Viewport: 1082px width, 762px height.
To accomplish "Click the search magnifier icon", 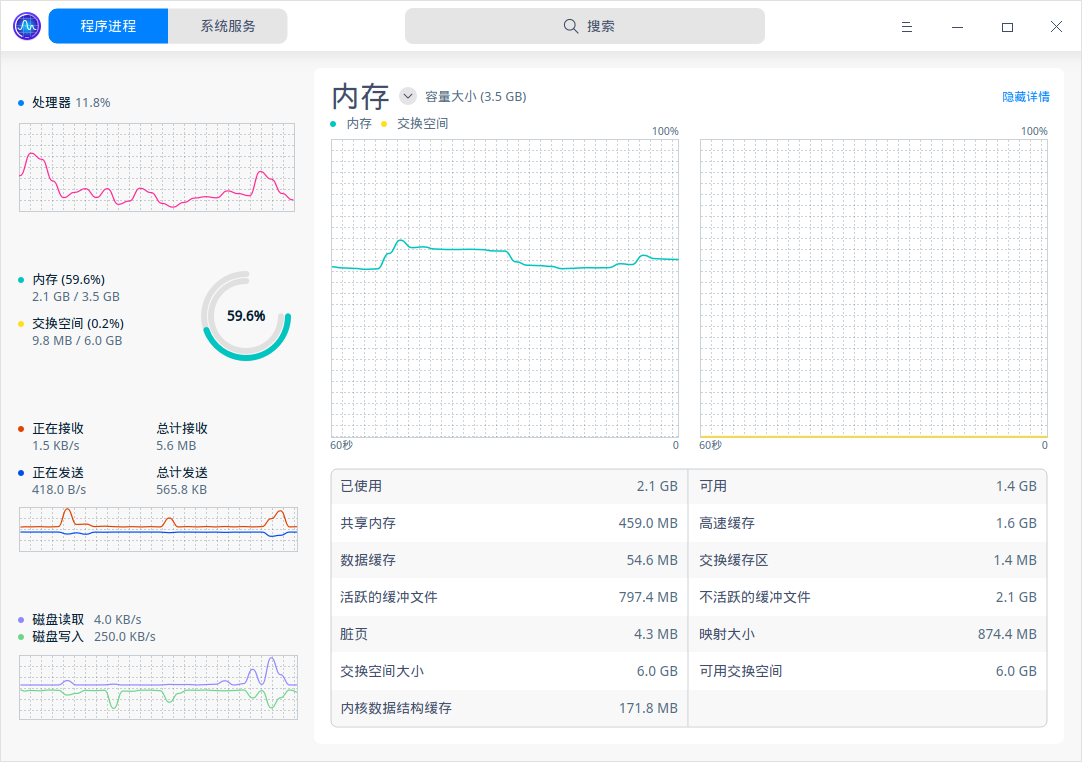I will (570, 26).
